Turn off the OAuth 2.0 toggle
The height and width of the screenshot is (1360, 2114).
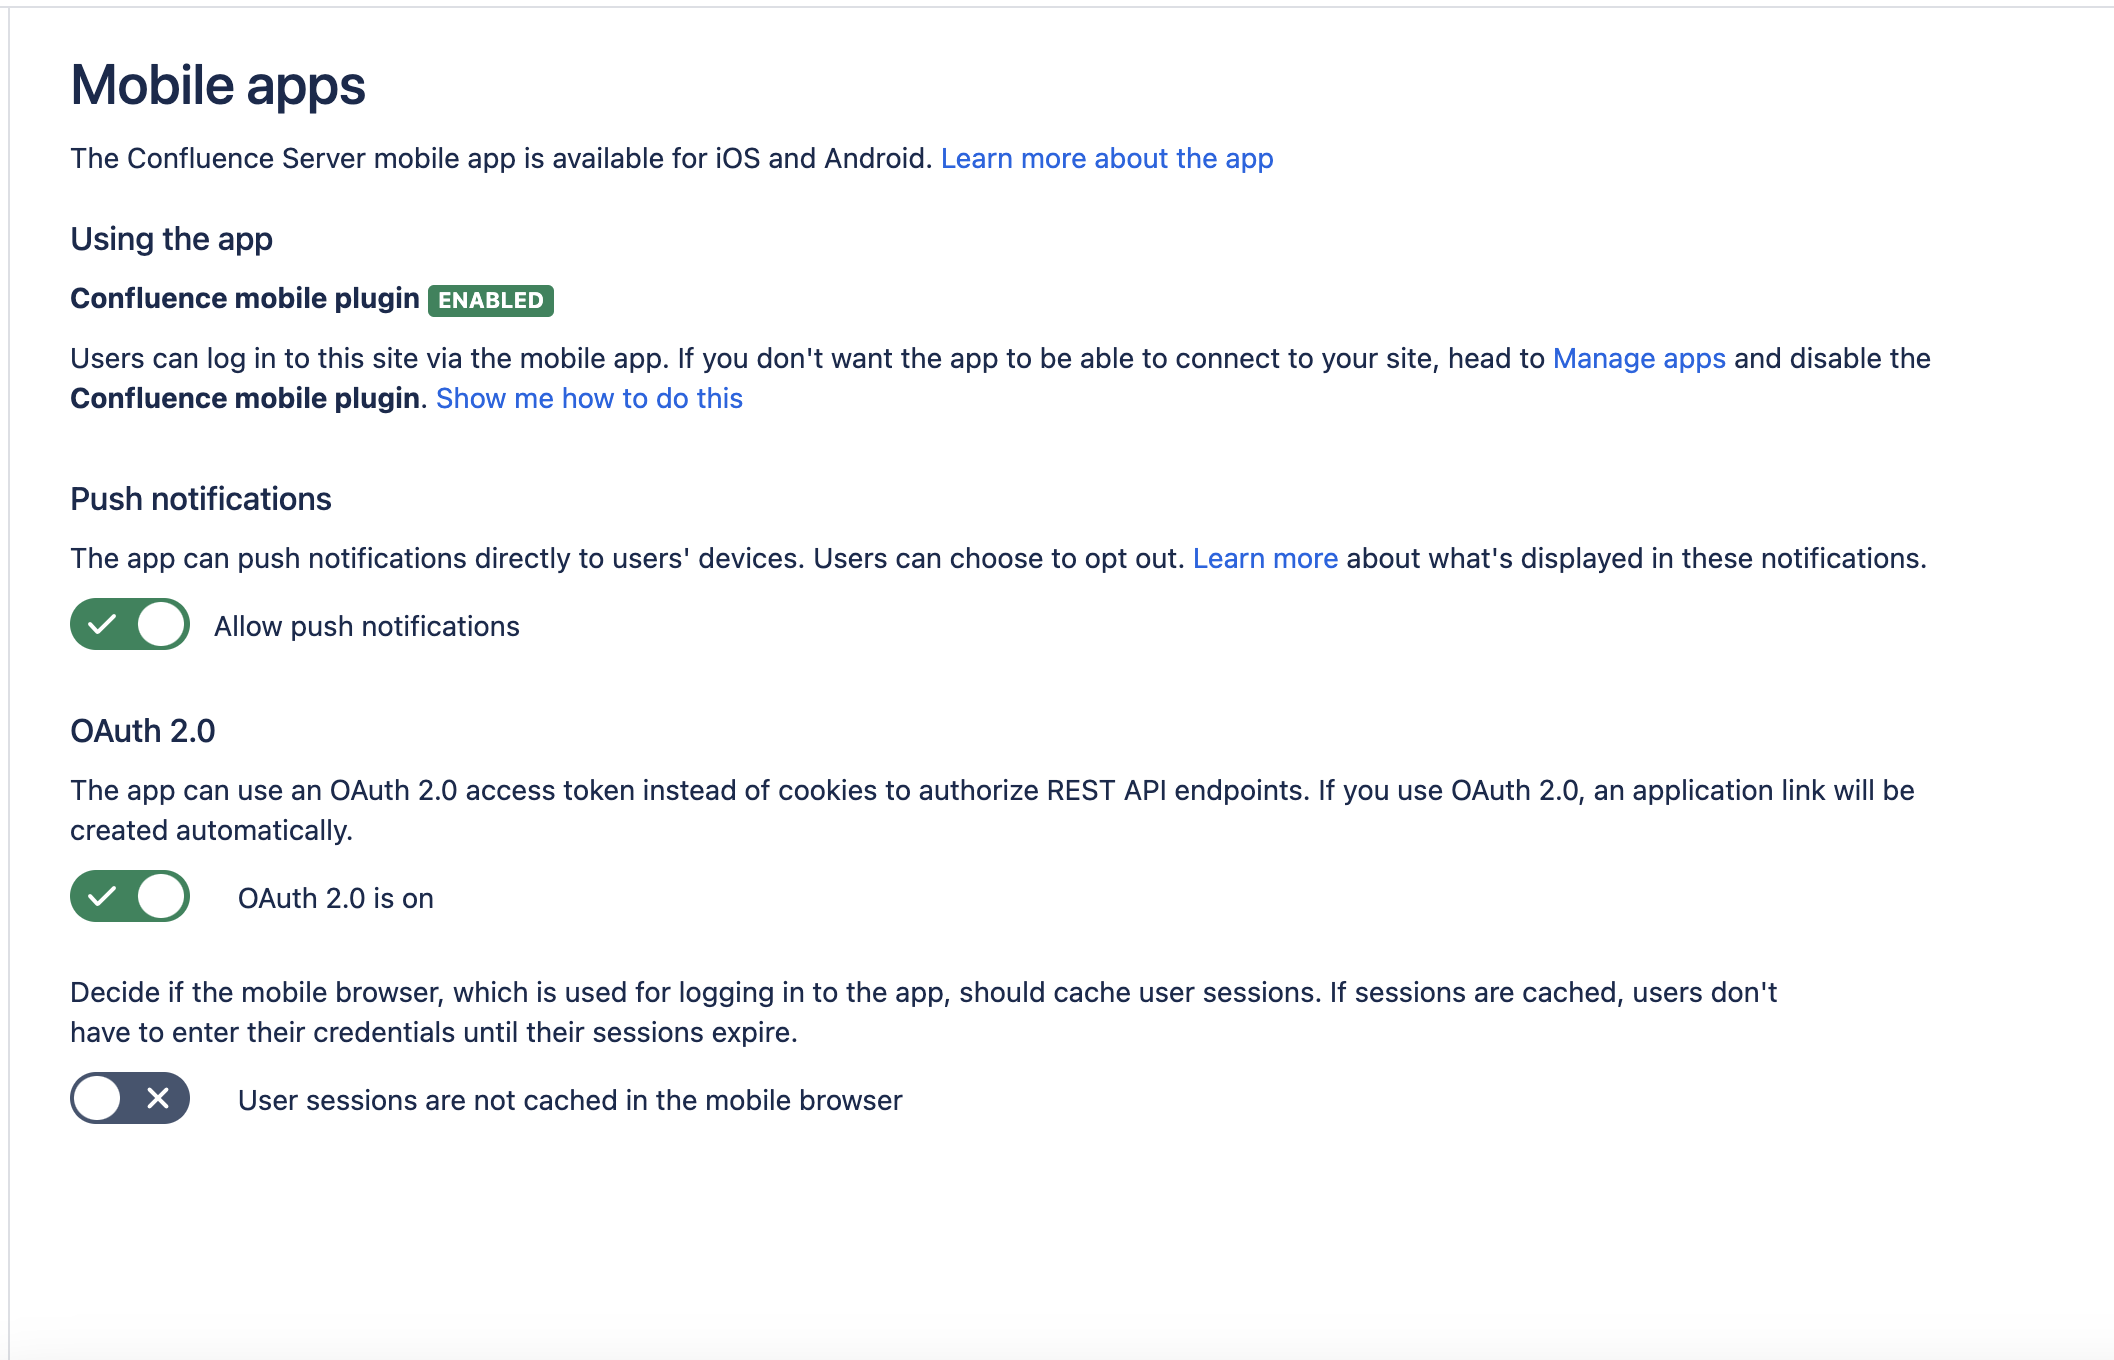[x=130, y=897]
